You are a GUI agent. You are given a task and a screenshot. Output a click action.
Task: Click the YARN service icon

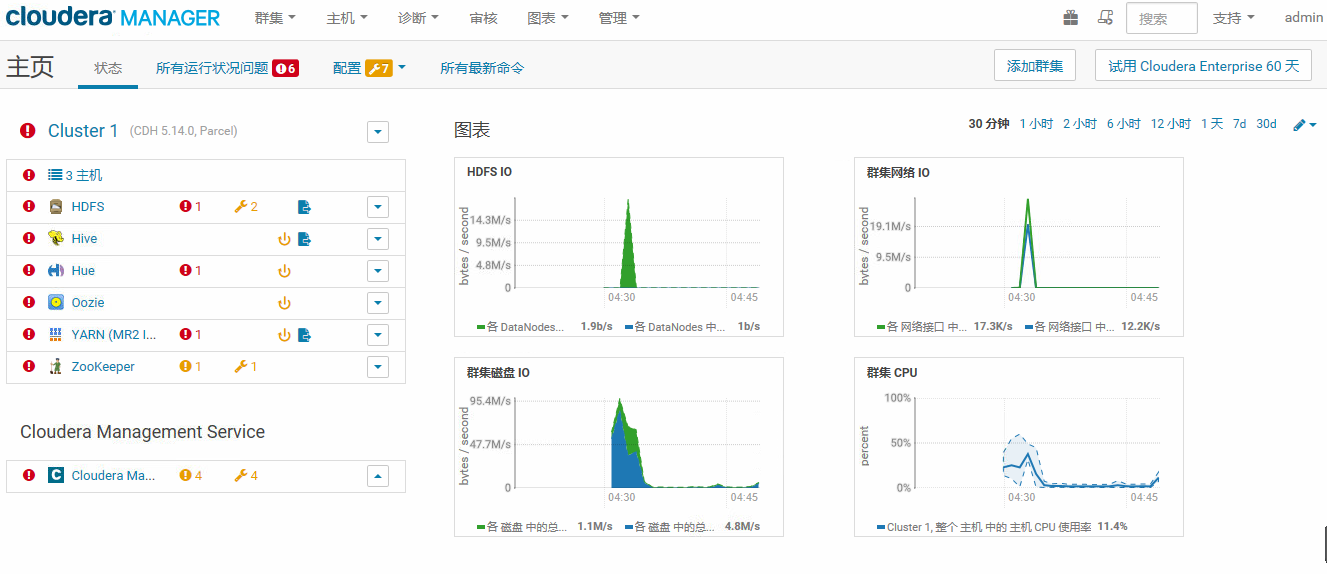[56, 335]
